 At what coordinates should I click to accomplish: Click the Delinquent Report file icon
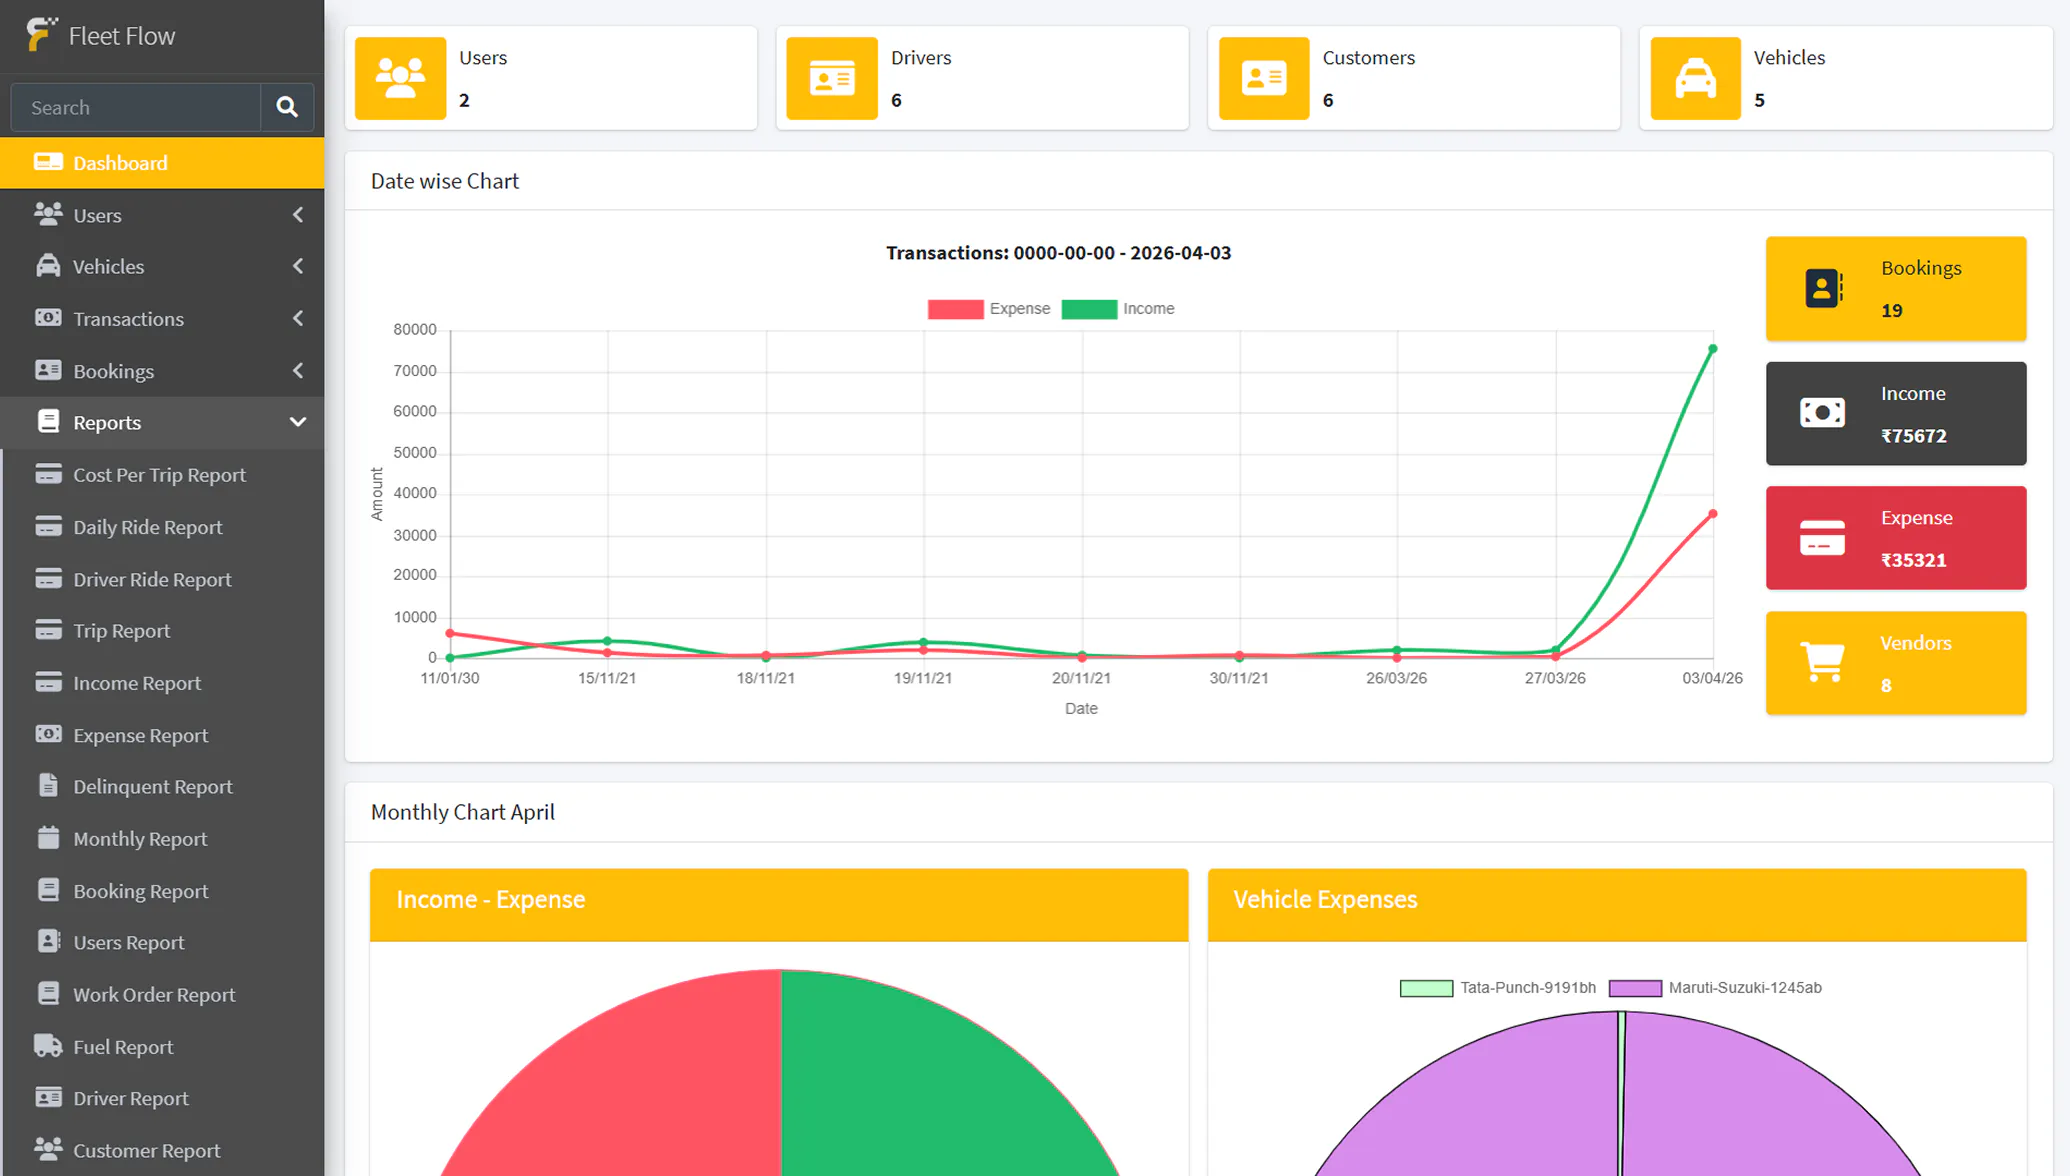(48, 786)
